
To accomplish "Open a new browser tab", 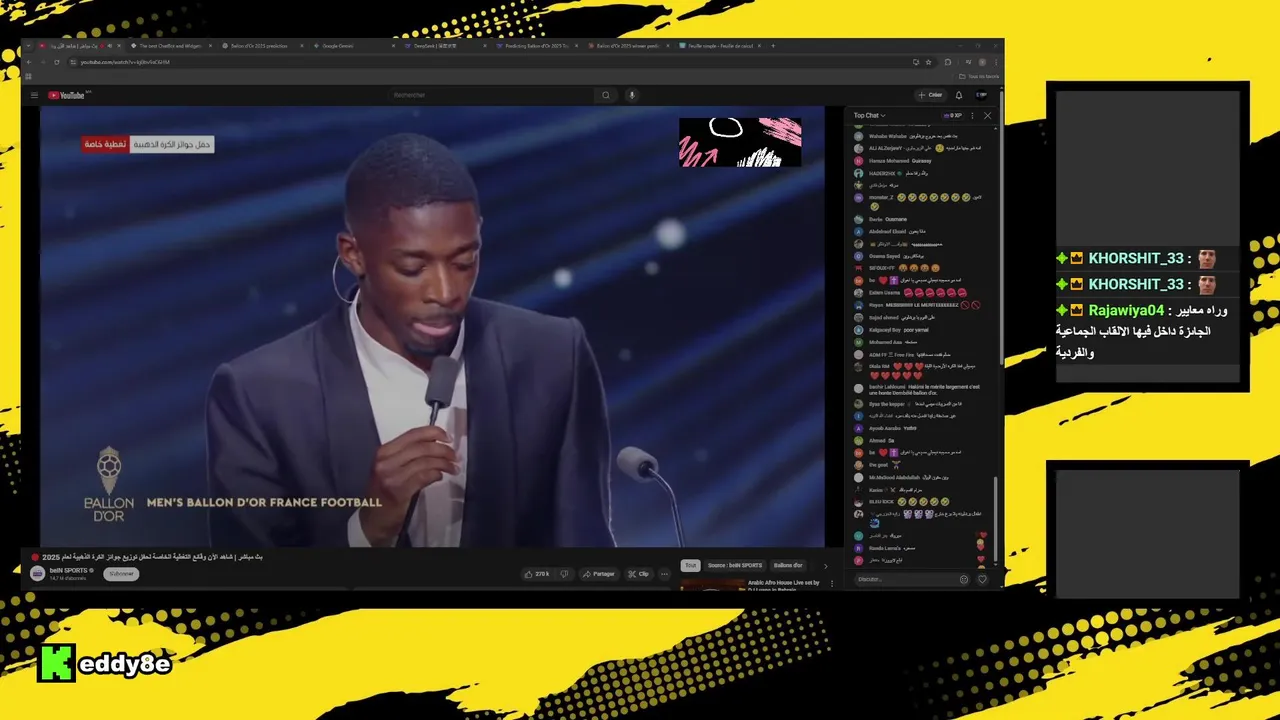I will 772,45.
